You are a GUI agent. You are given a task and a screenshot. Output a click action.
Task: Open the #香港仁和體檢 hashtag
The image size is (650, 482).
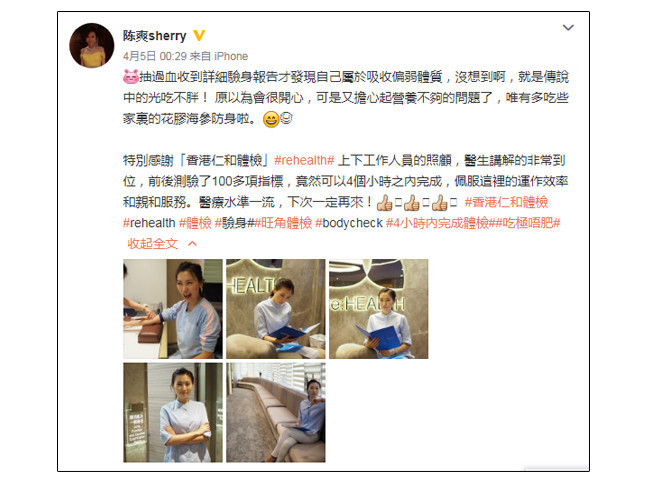(x=506, y=202)
